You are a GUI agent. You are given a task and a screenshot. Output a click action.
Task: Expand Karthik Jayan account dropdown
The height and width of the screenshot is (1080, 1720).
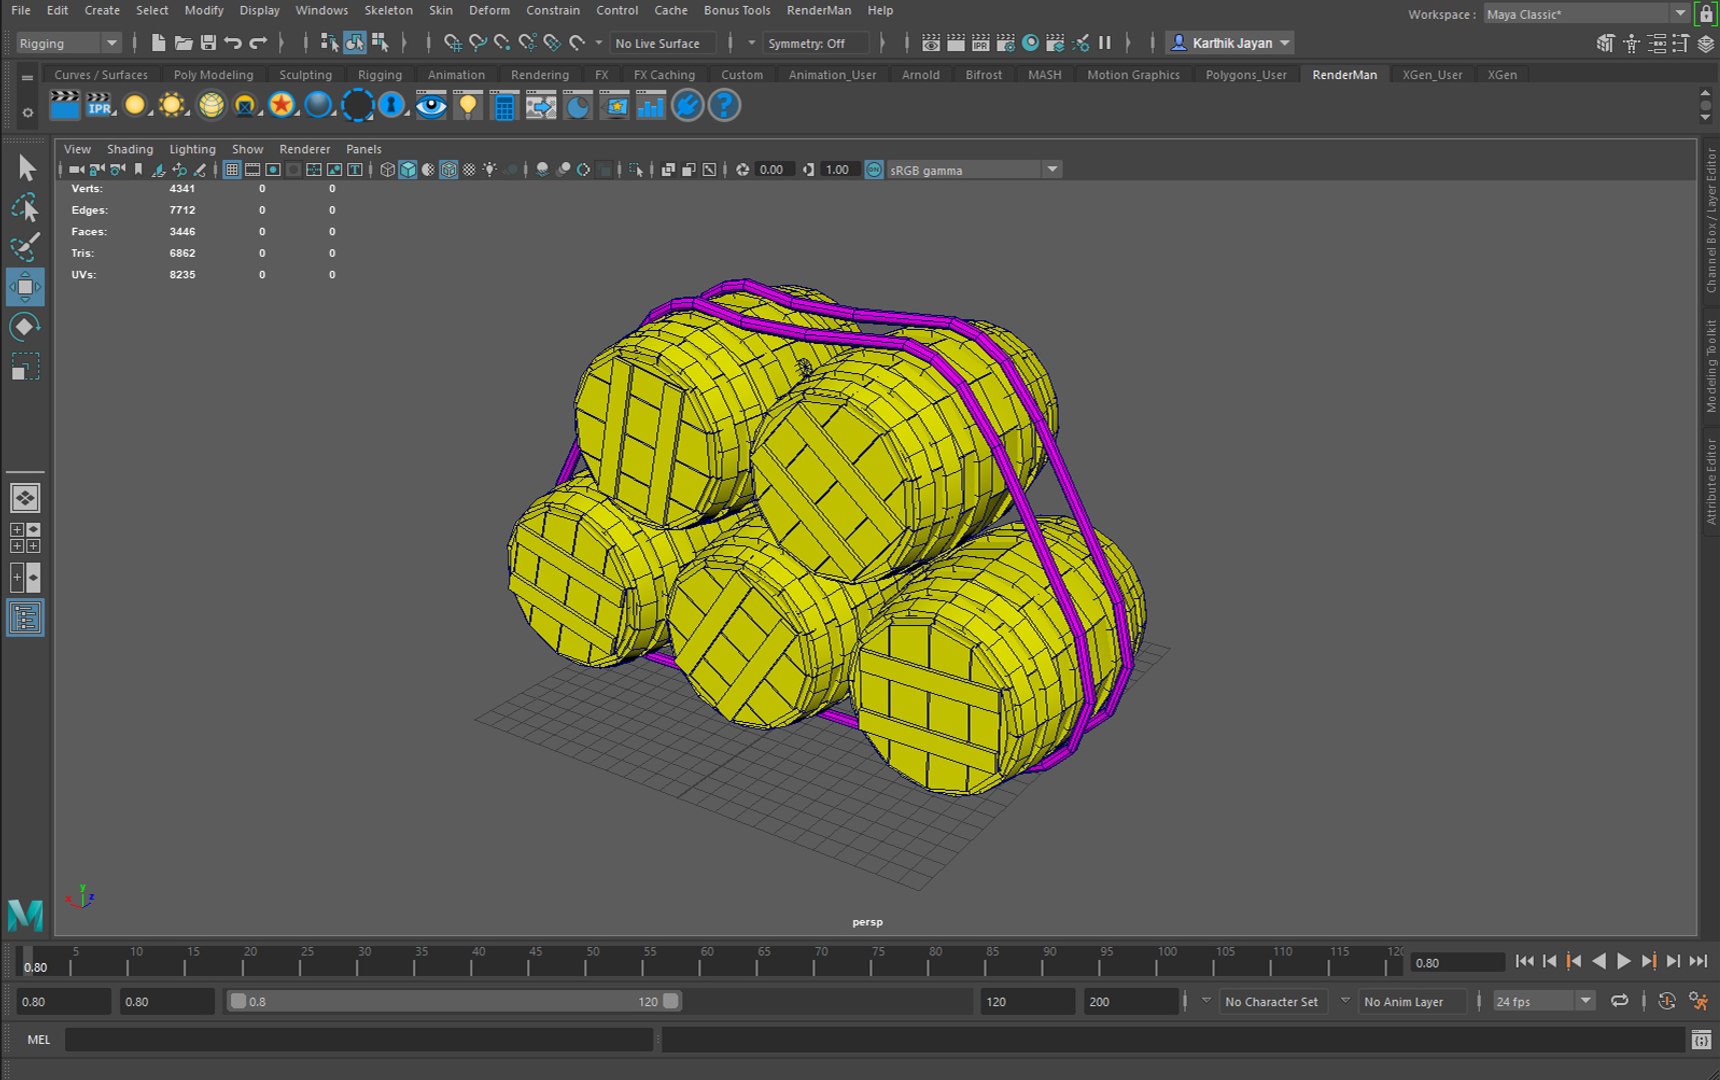pyautogui.click(x=1230, y=43)
